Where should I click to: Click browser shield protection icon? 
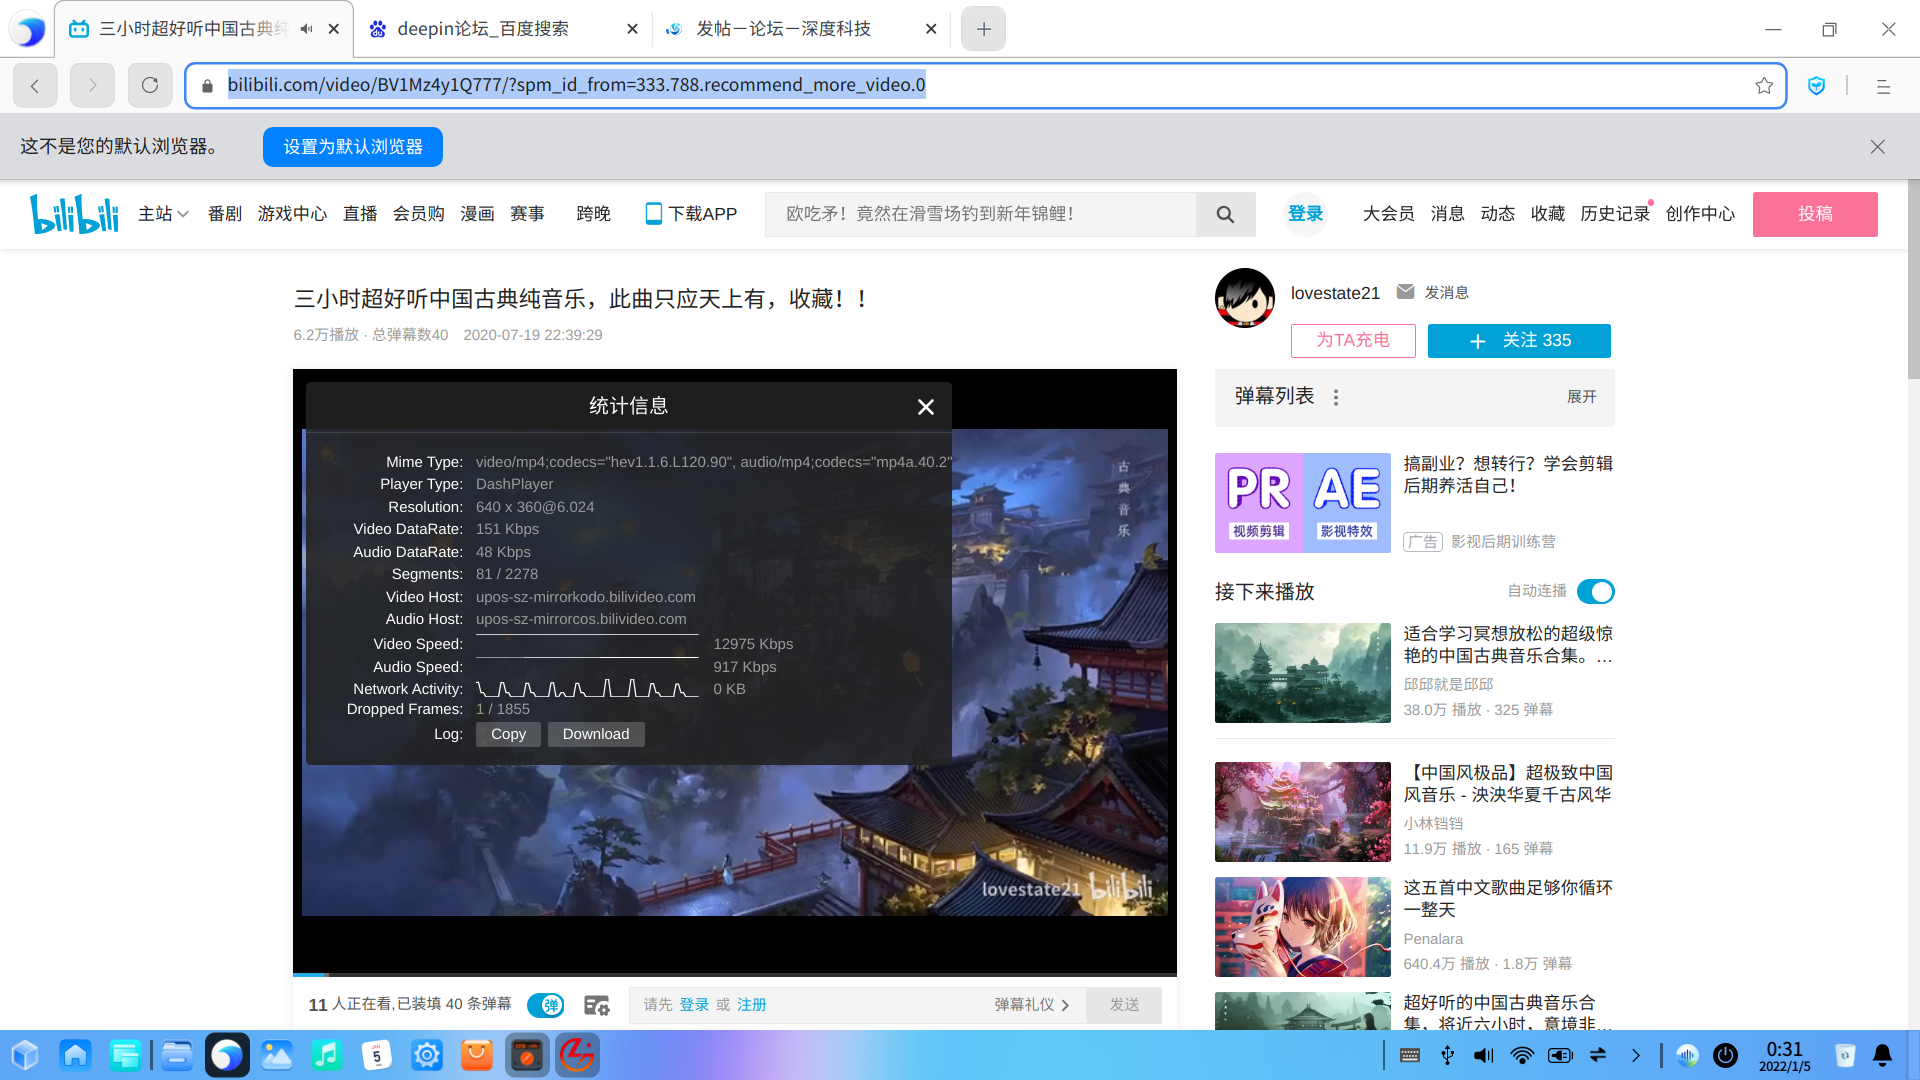[1817, 86]
